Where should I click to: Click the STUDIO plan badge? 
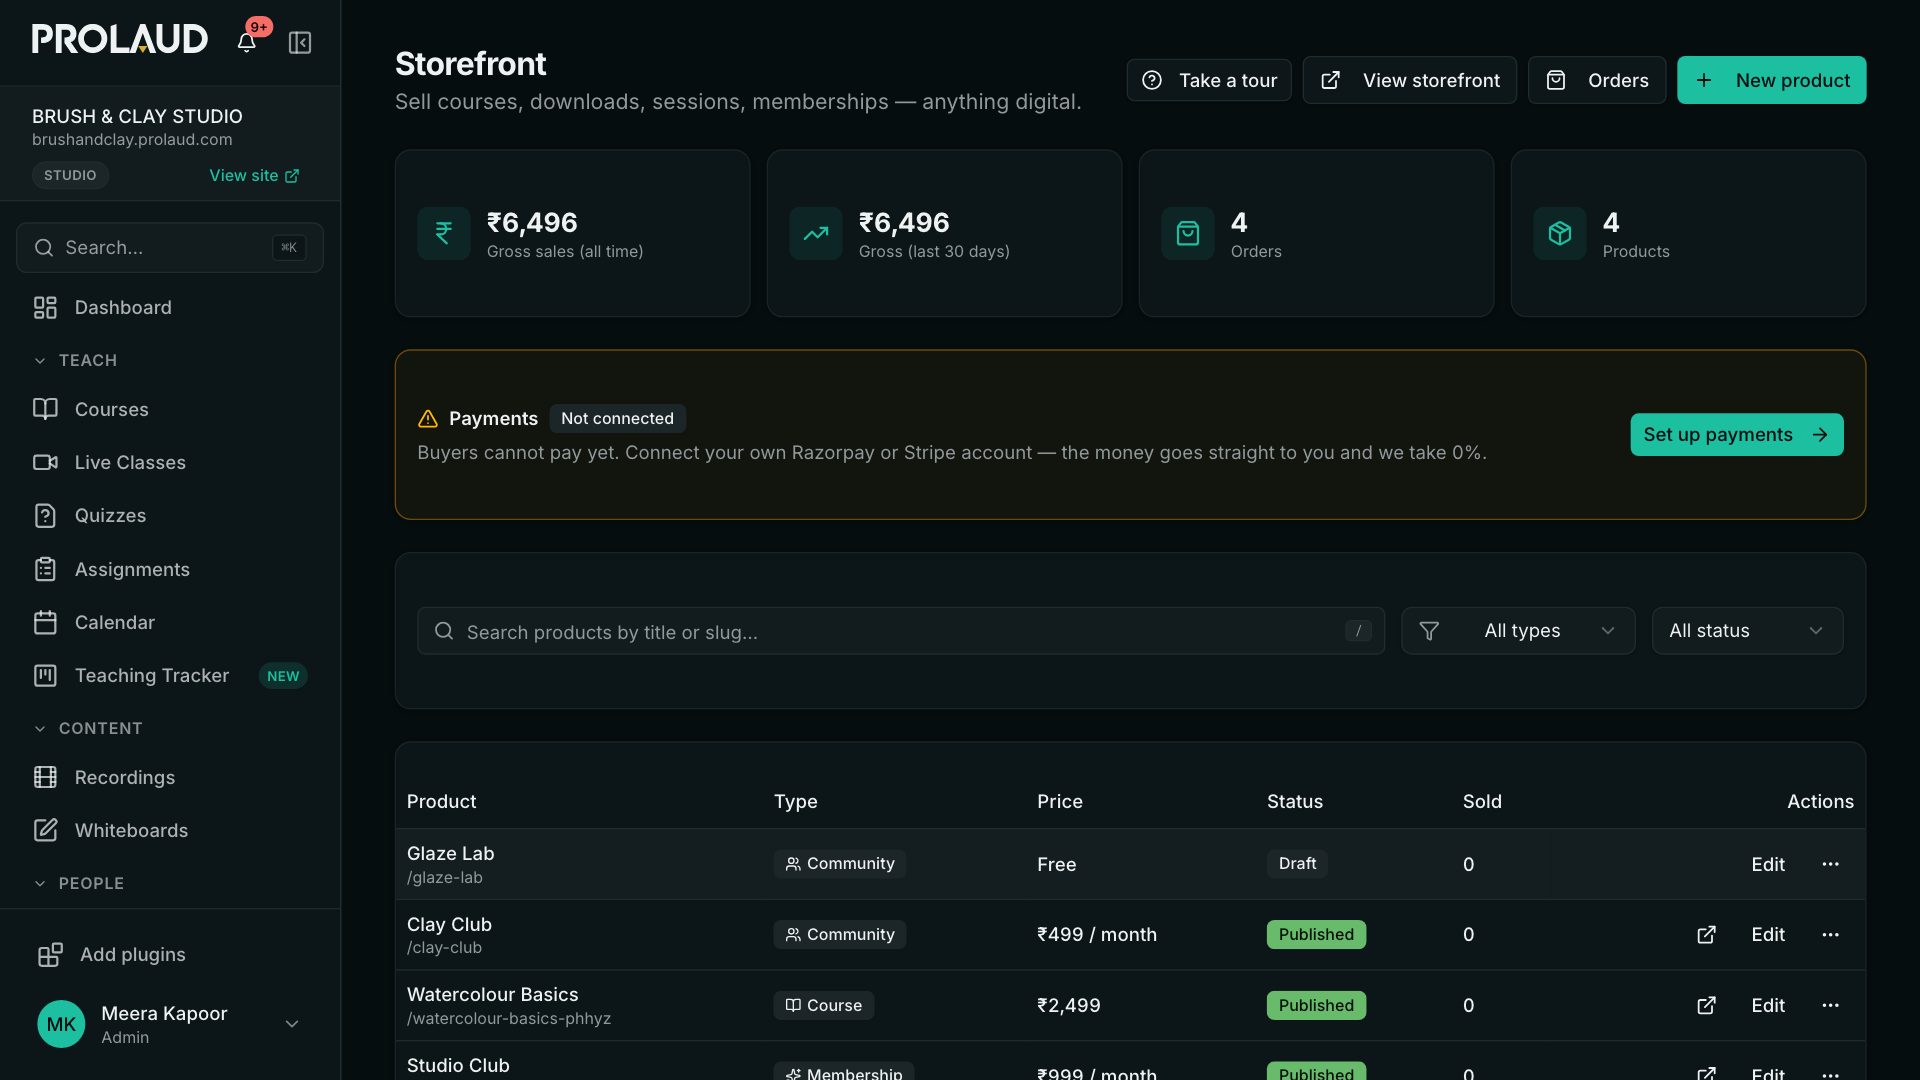tap(70, 175)
